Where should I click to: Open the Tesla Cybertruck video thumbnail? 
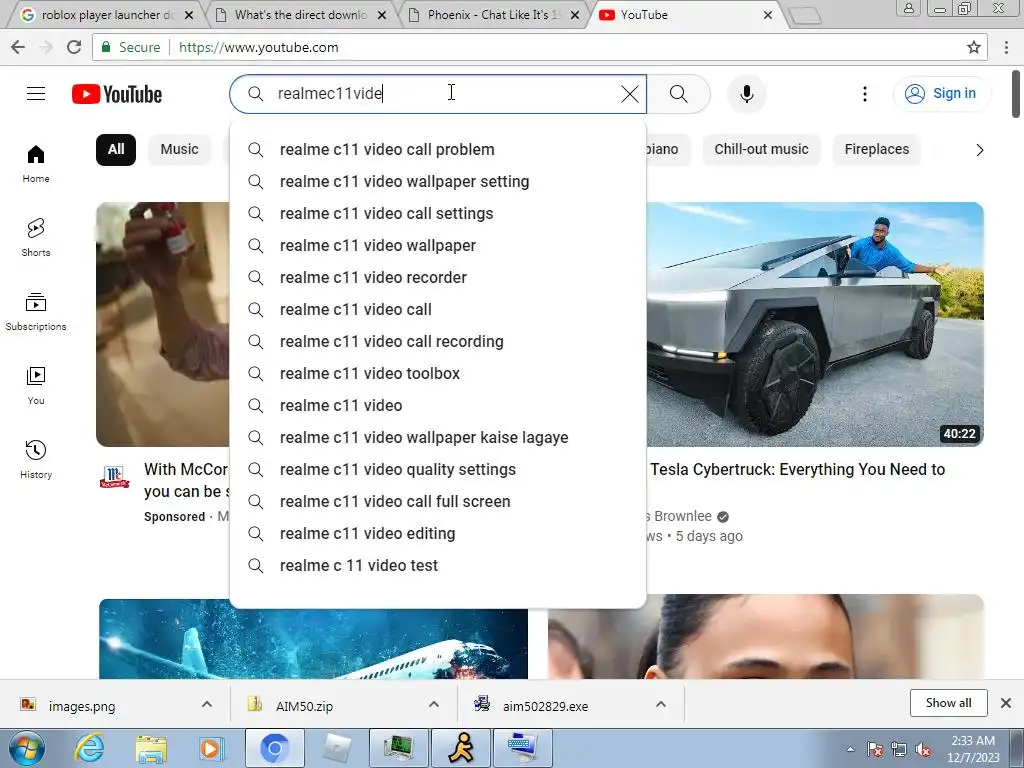point(815,325)
